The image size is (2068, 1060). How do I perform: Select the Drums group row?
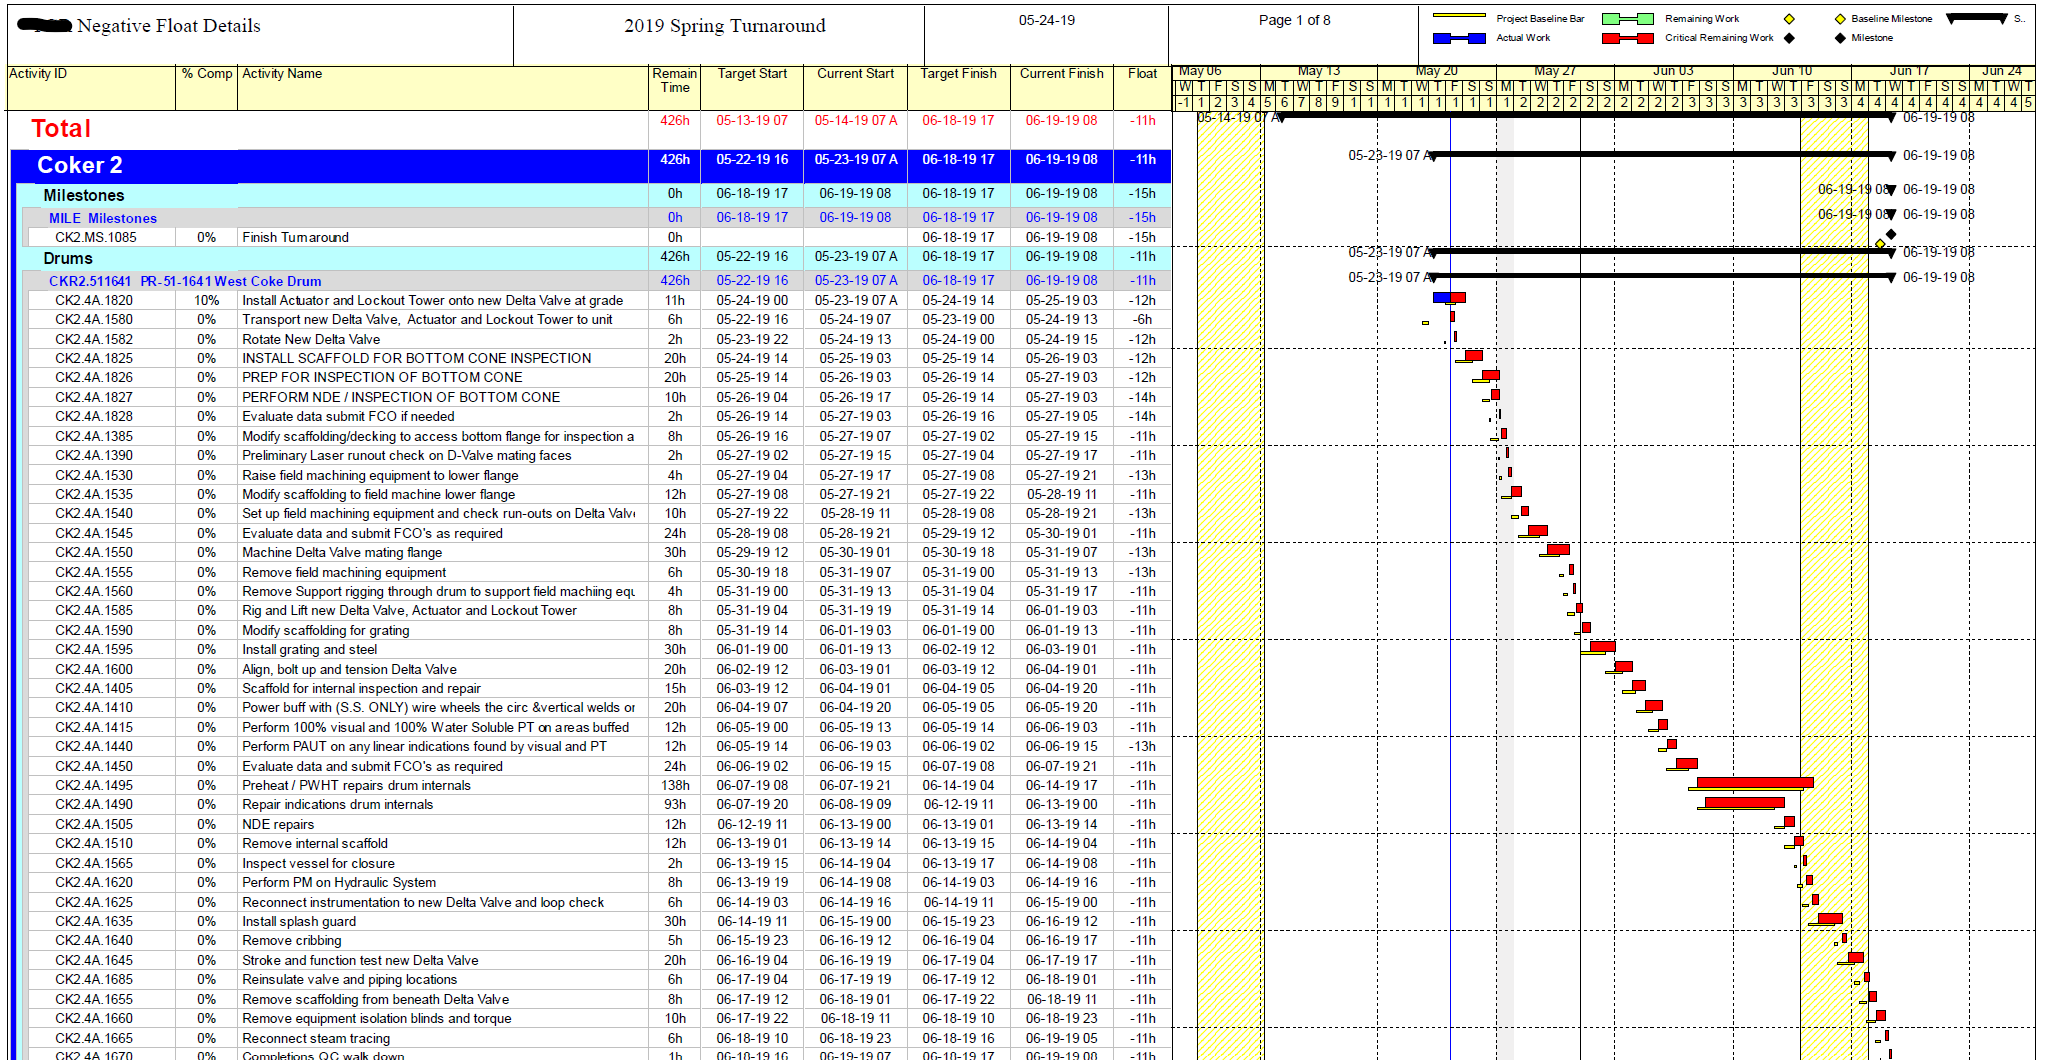pos(68,258)
